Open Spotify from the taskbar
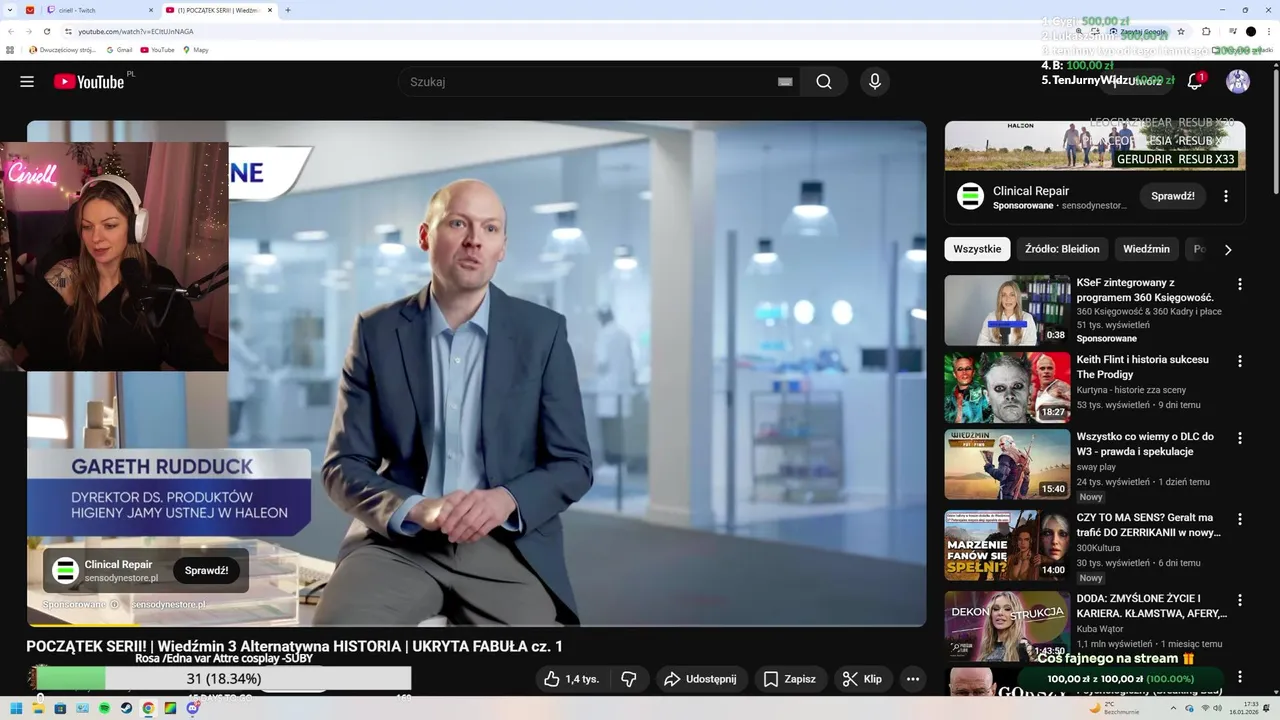The height and width of the screenshot is (720, 1280). click(104, 708)
